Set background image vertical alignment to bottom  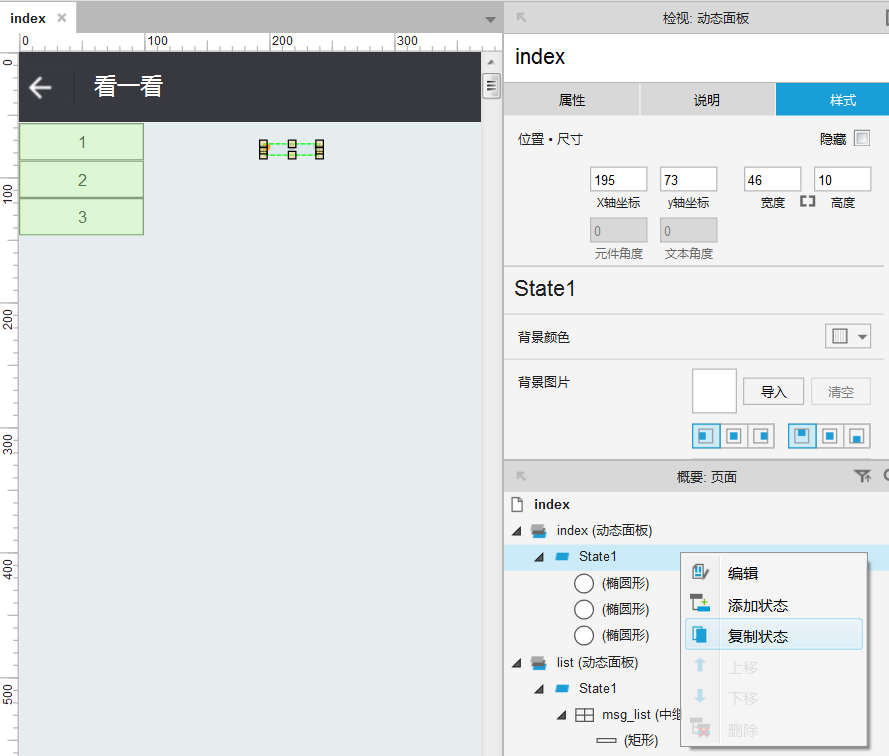857,436
